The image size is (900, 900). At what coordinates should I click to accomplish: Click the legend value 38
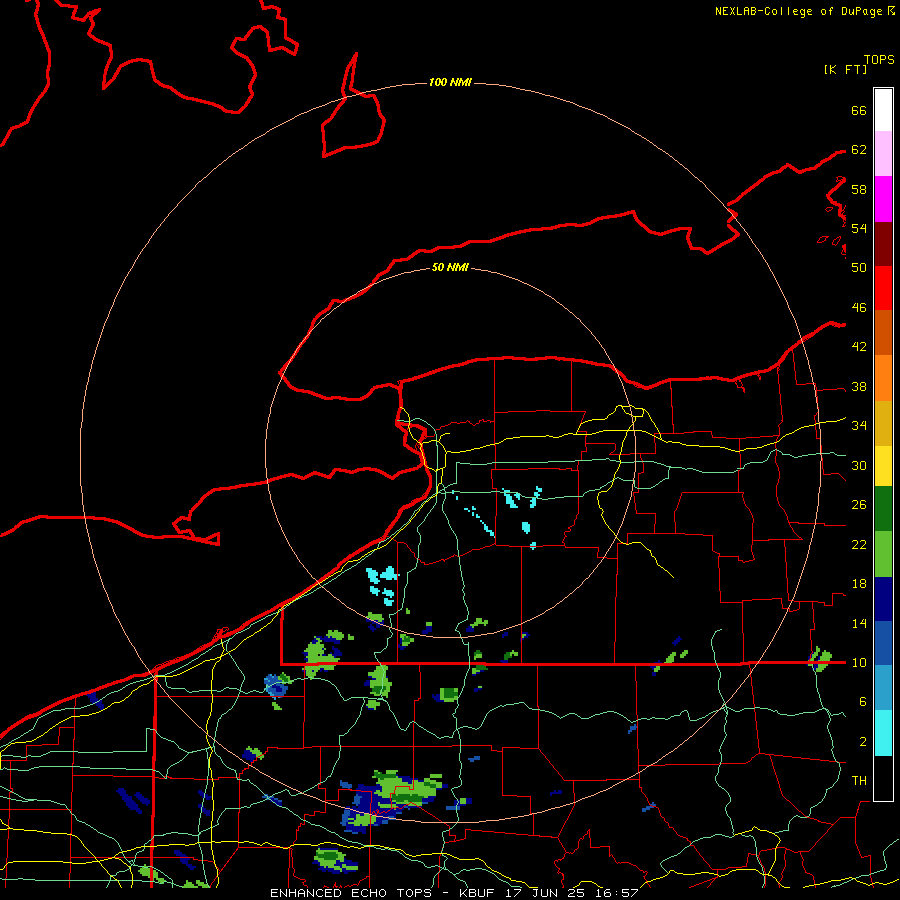[859, 386]
